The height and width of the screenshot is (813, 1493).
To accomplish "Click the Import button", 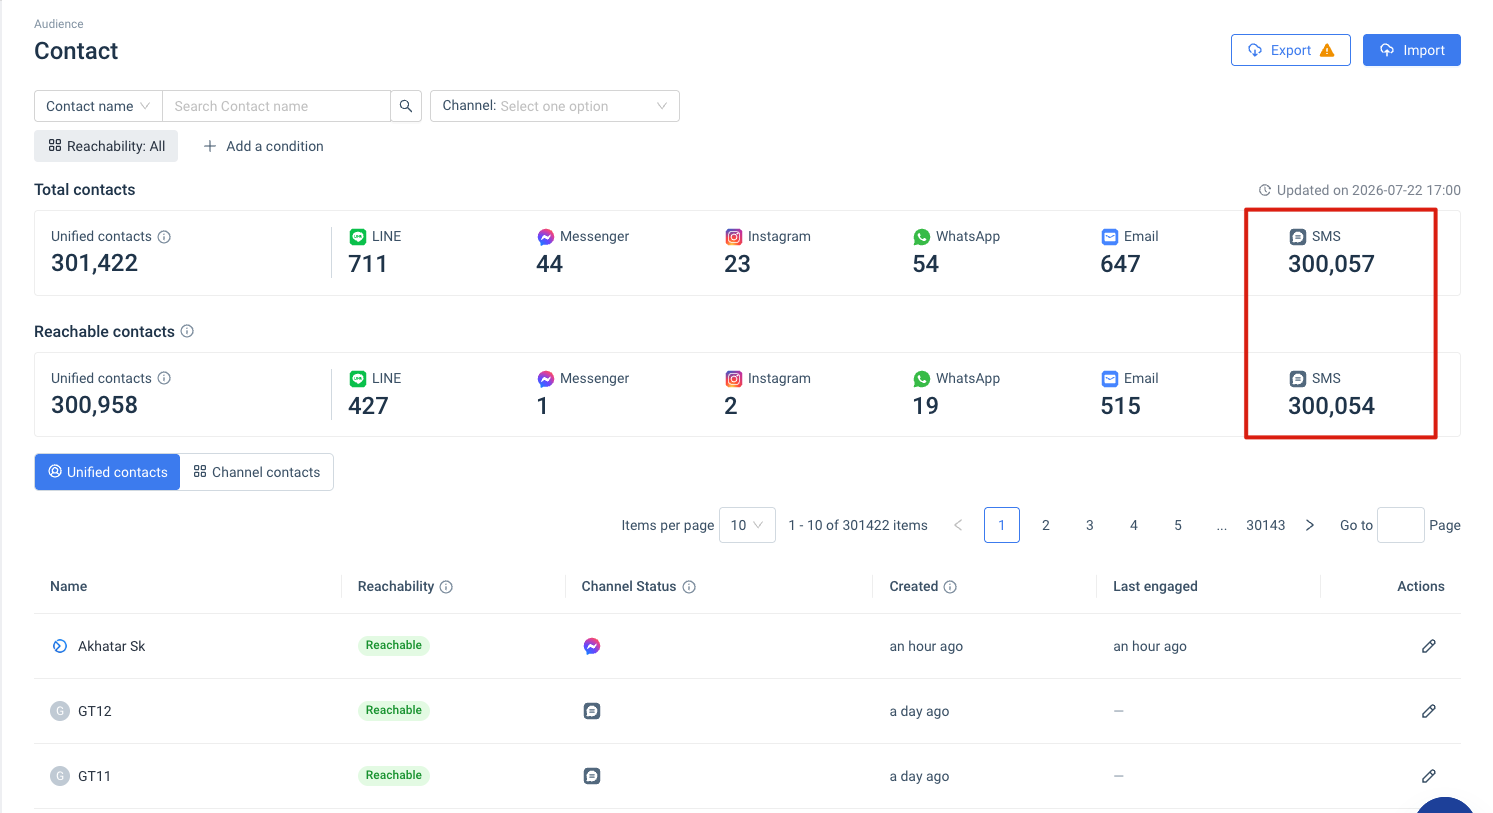I will [x=1412, y=50].
